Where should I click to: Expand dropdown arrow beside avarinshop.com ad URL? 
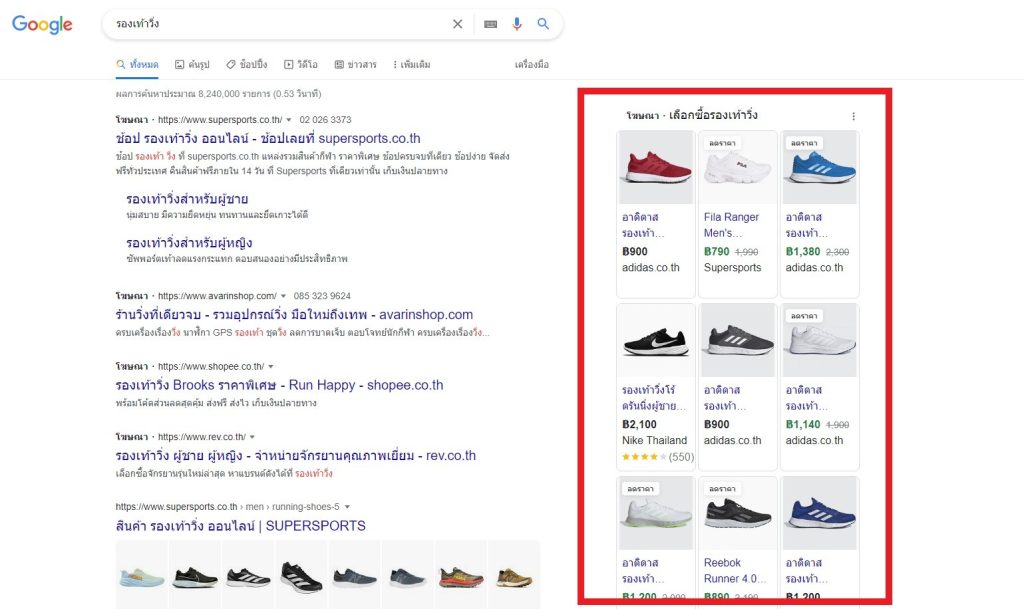click(x=283, y=296)
